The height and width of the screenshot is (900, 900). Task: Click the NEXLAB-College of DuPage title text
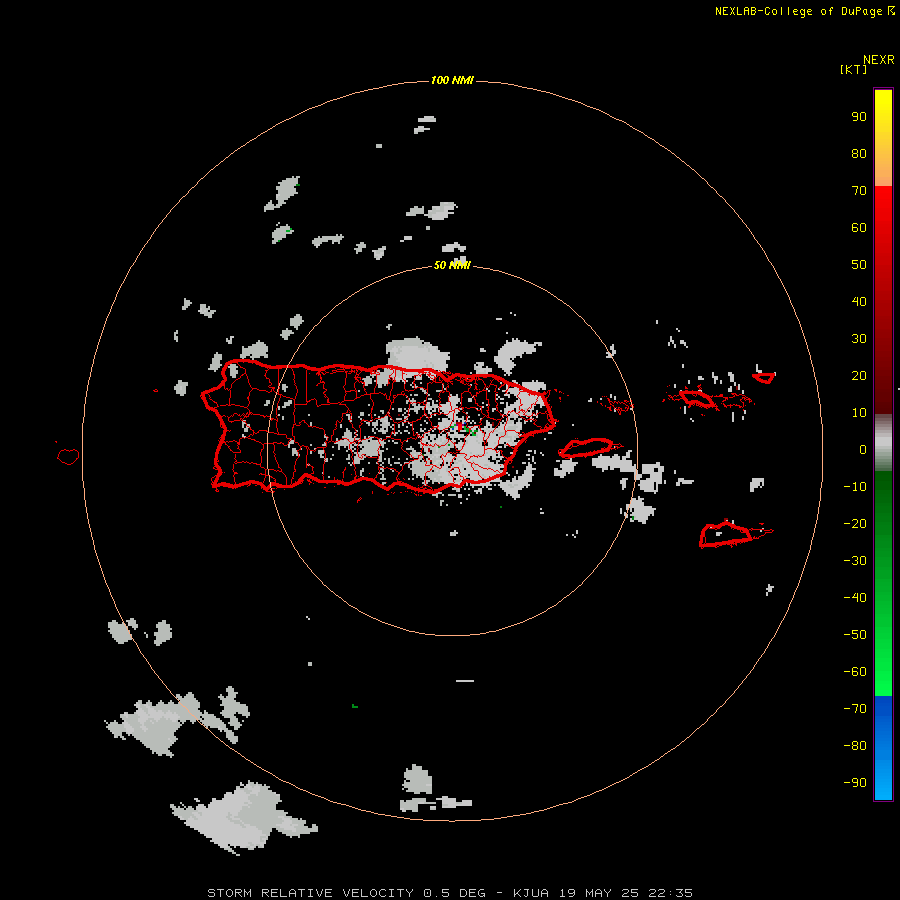(x=798, y=11)
